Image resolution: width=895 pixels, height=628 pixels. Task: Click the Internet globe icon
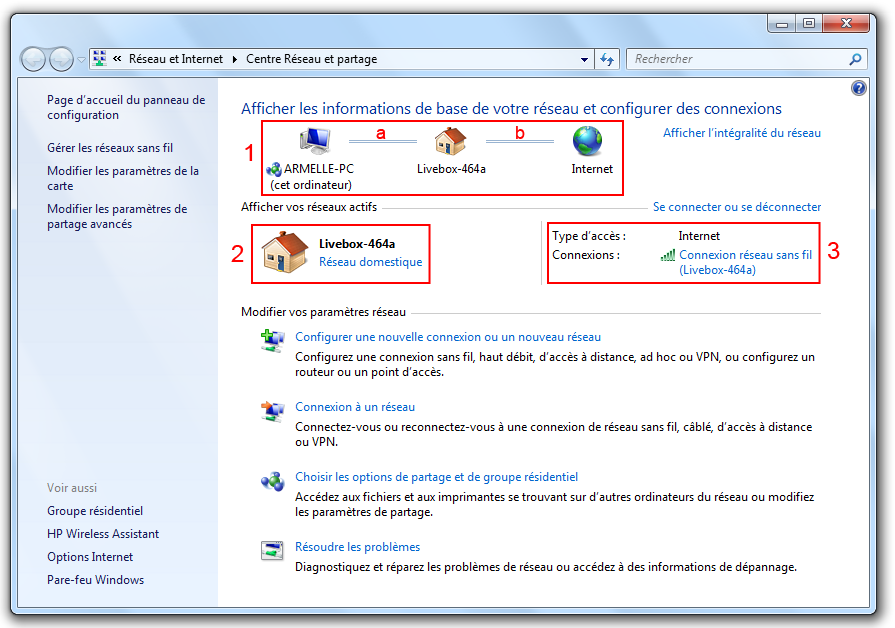587,141
